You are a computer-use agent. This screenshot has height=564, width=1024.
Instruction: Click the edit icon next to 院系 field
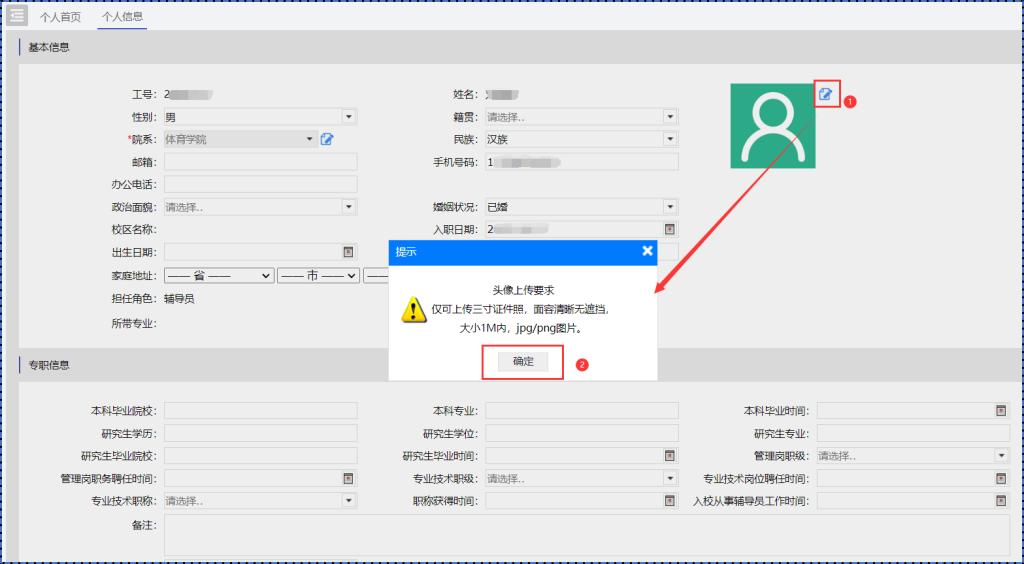[x=327, y=139]
